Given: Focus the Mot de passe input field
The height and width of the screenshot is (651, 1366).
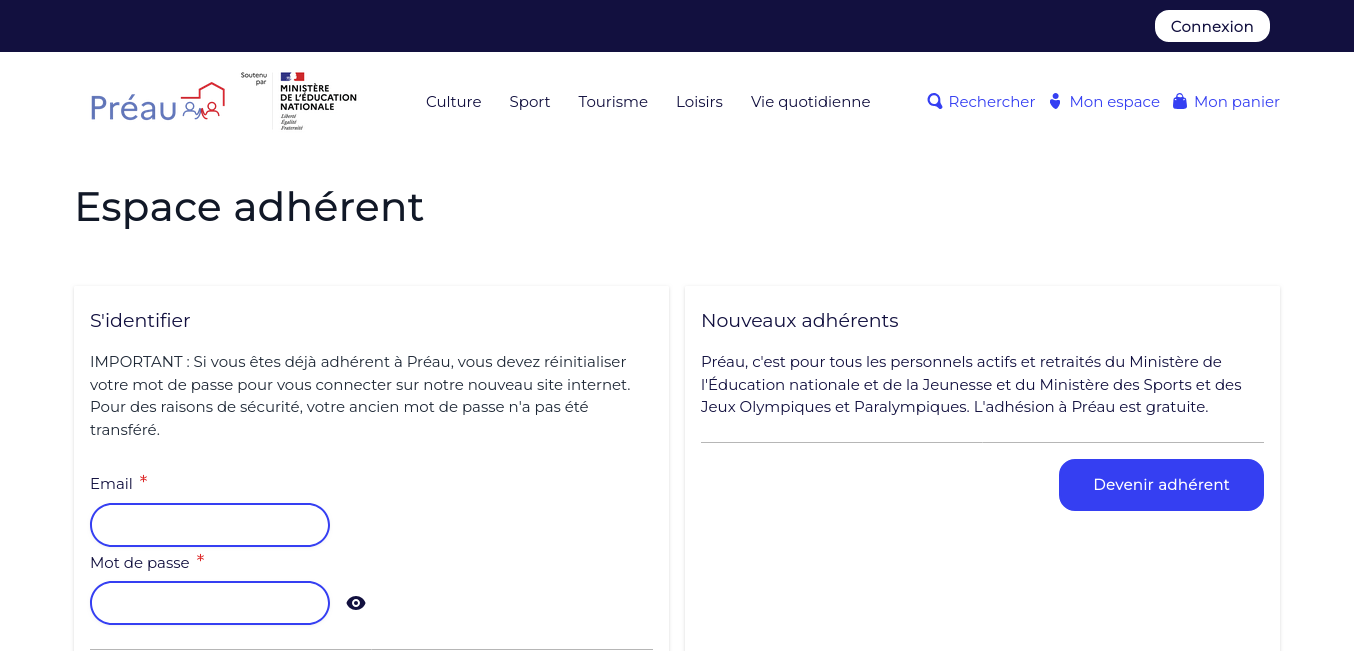Looking at the screenshot, I should 210,603.
